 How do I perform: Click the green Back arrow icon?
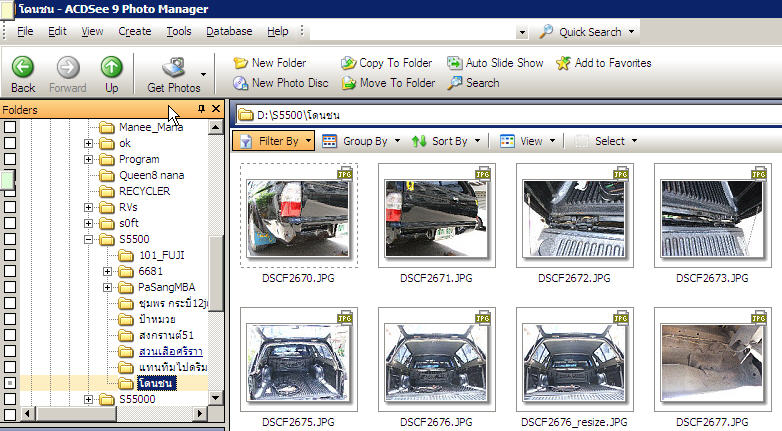[x=23, y=67]
